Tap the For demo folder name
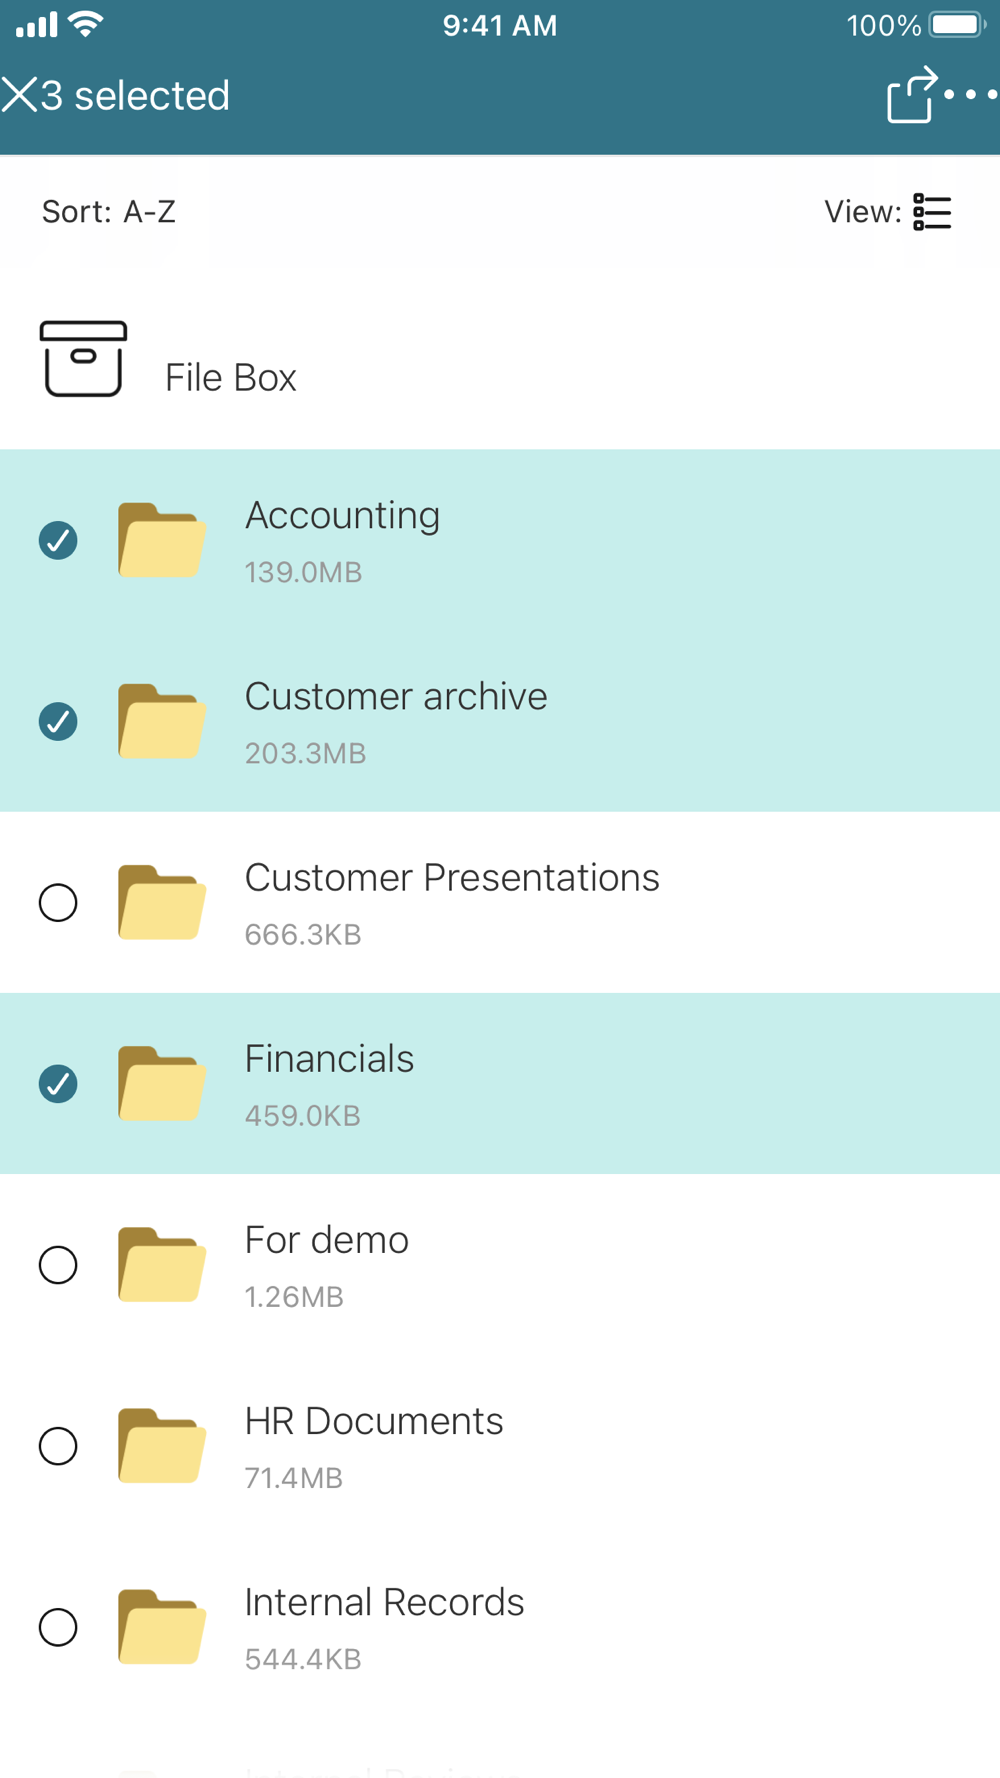 click(x=327, y=1240)
